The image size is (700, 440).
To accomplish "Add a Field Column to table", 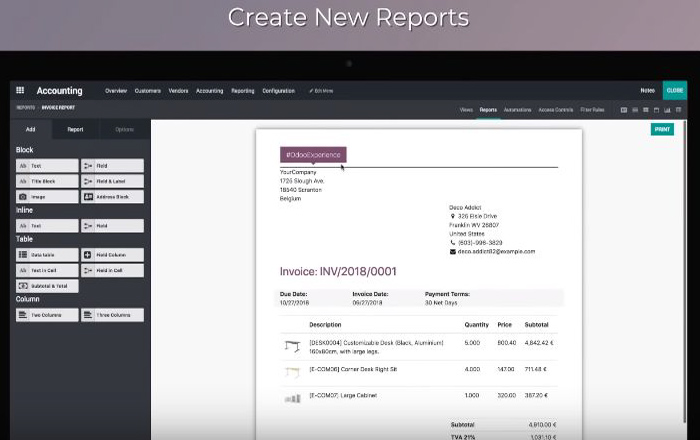I will point(112,255).
